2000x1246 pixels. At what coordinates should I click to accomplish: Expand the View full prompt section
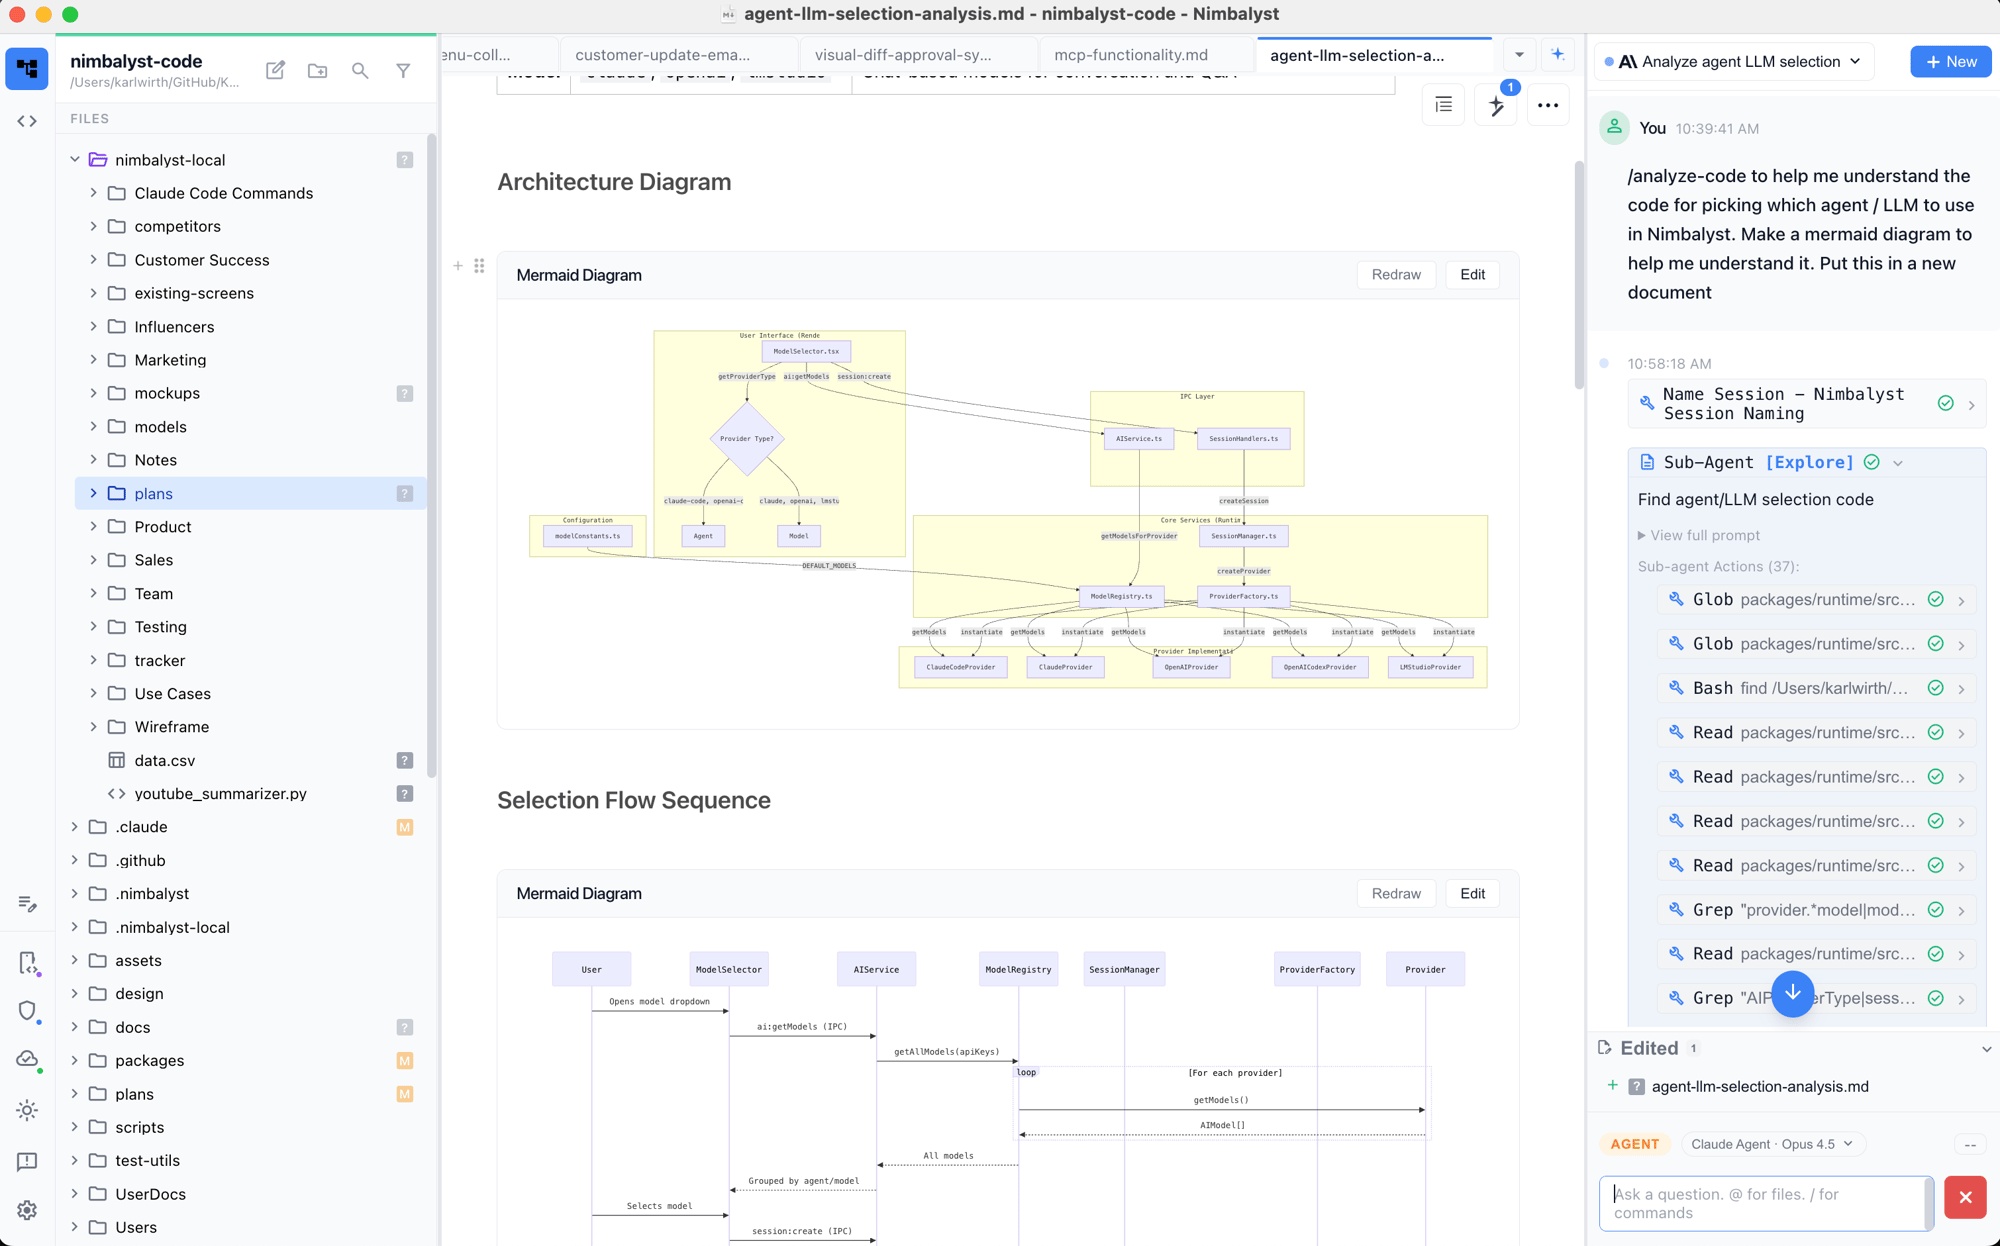(x=1699, y=535)
